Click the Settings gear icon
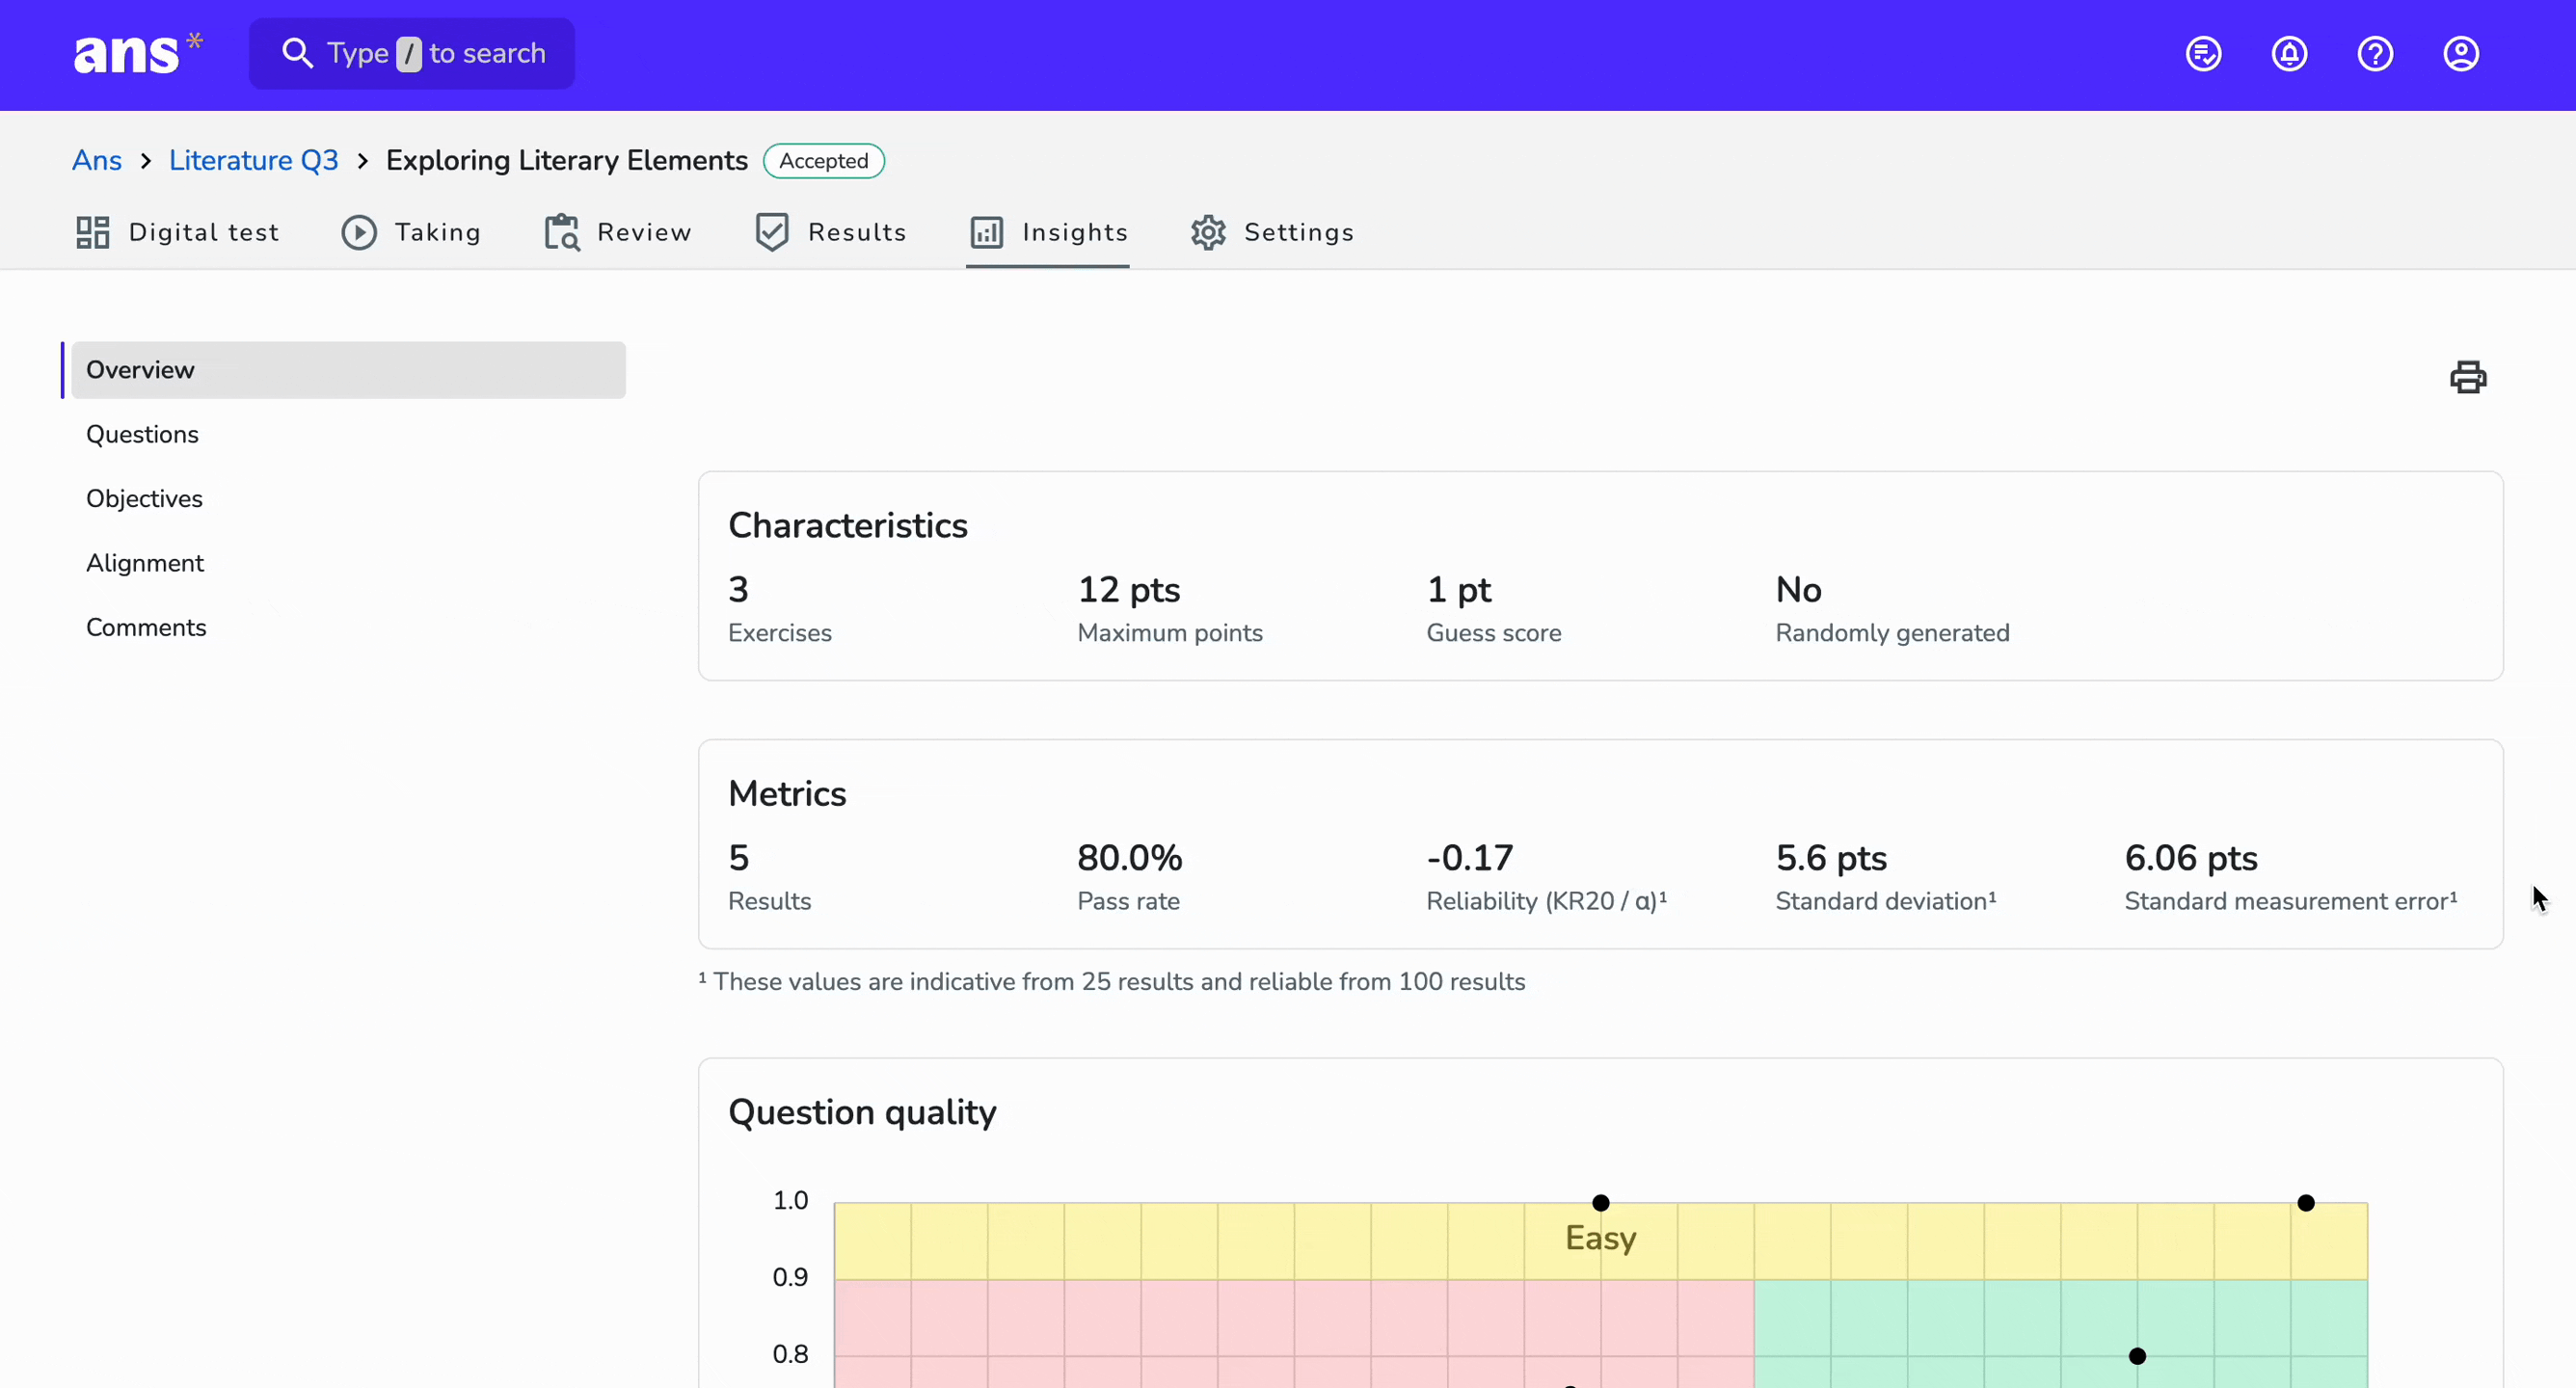This screenshot has width=2576, height=1388. click(1208, 232)
